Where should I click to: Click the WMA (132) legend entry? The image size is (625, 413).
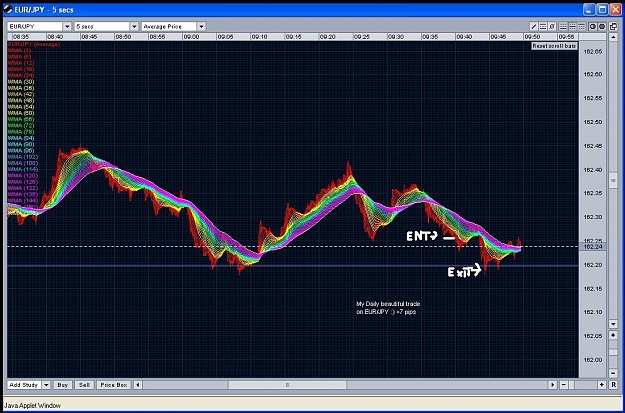23,188
